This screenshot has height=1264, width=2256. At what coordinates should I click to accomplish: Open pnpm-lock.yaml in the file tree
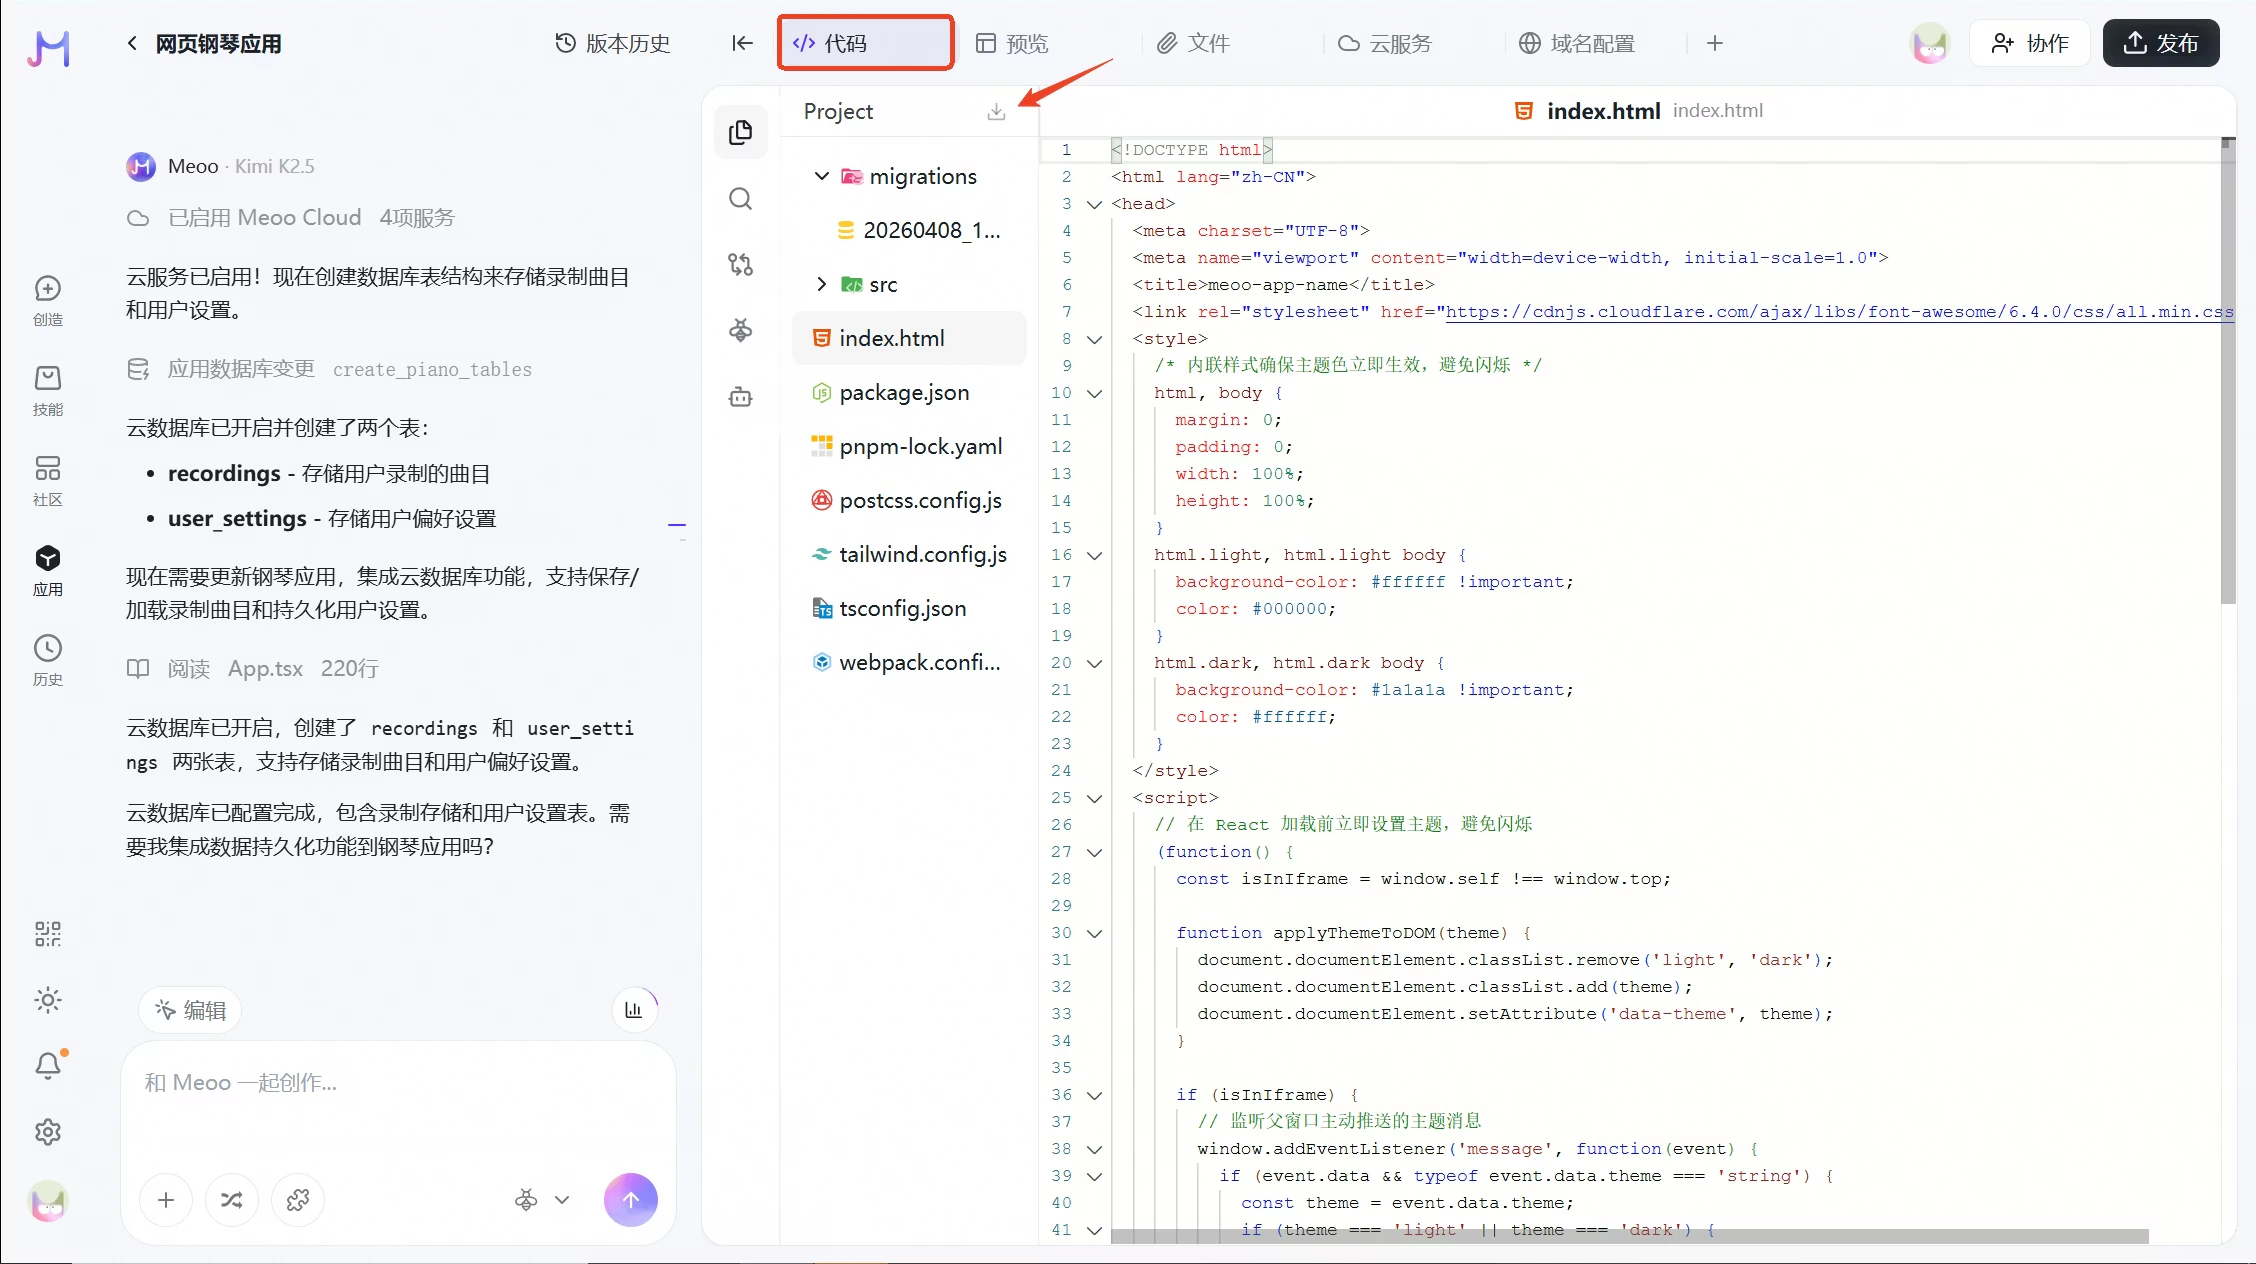(x=909, y=446)
